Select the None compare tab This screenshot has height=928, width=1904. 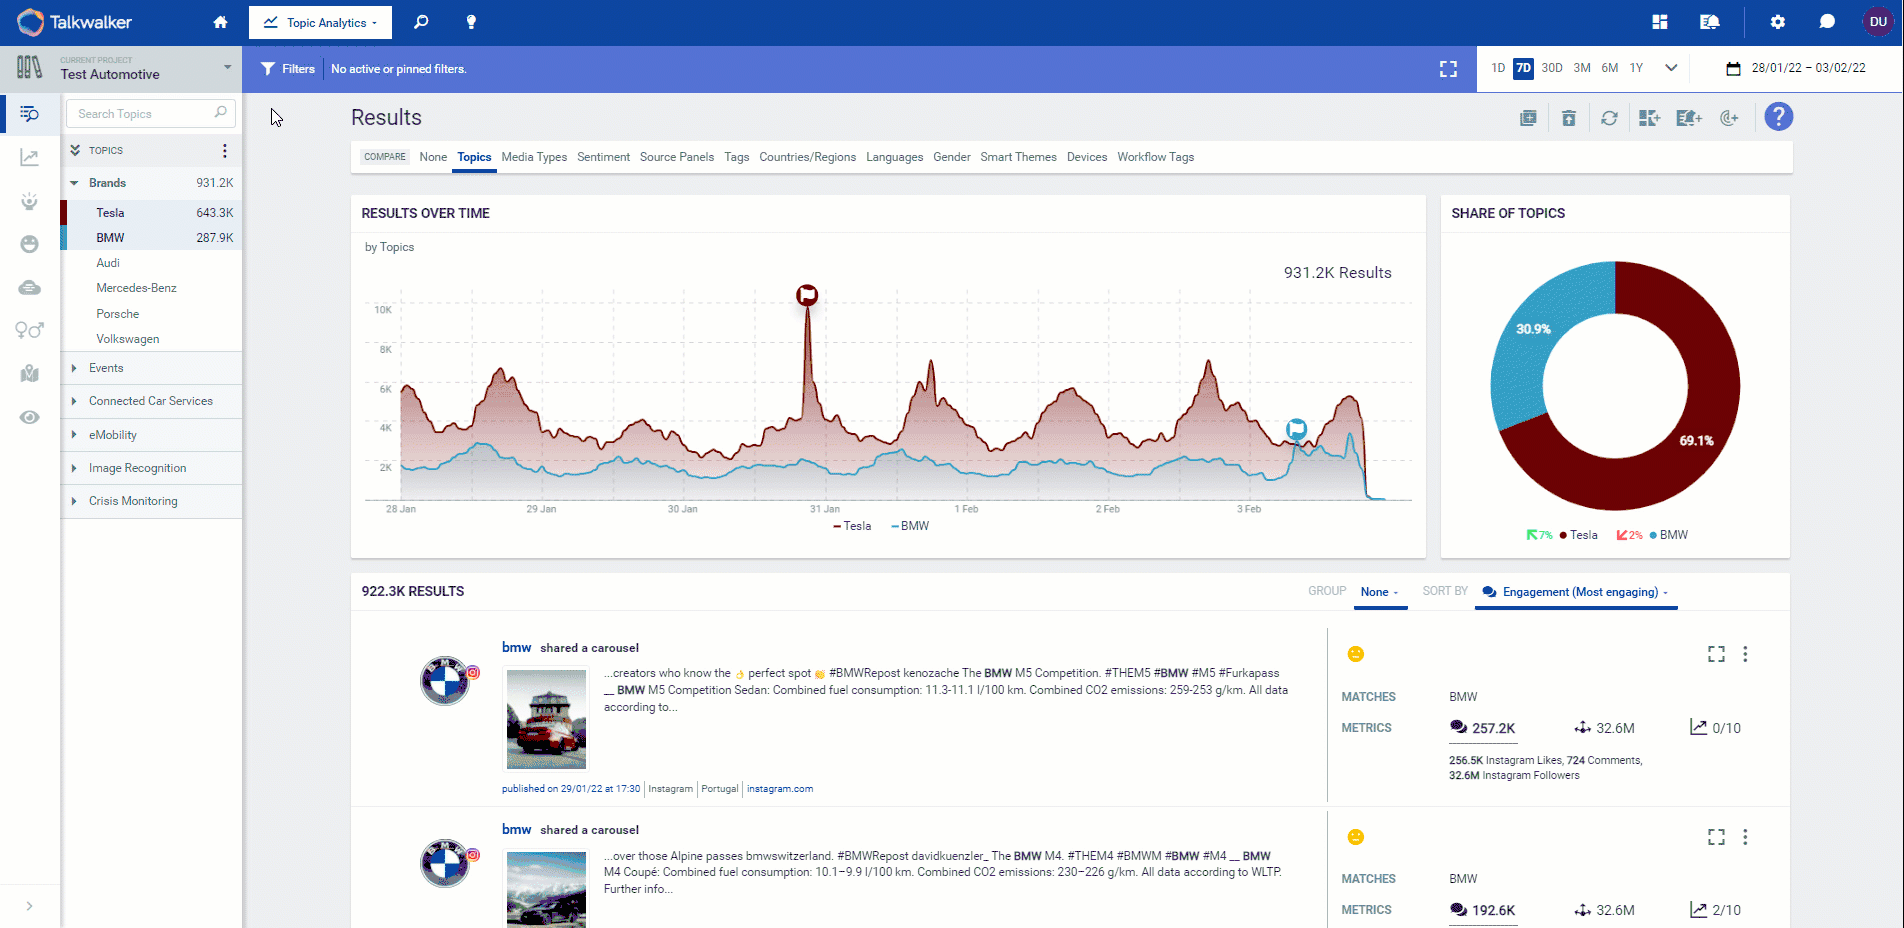coord(433,157)
